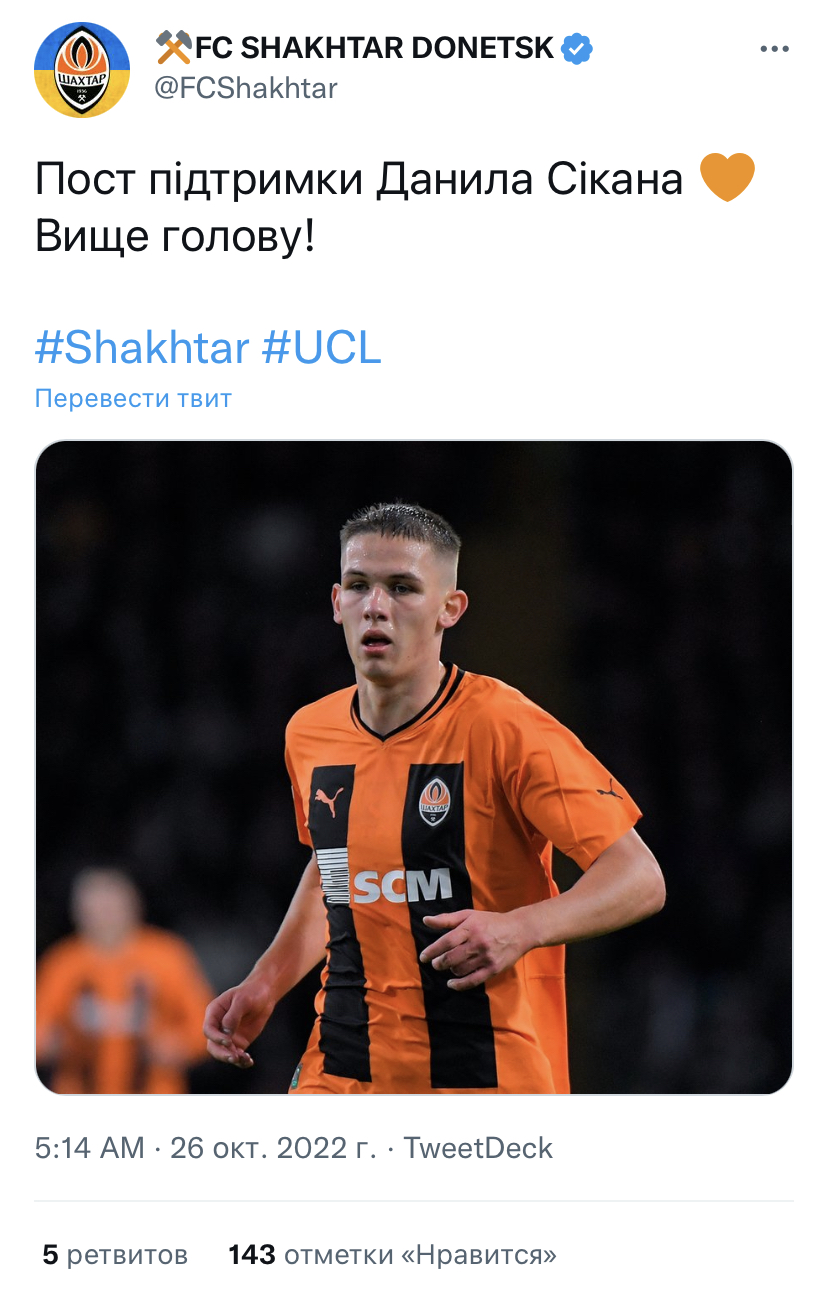Click the FC SHAKHTAR DONETSK display name
Screen dimensions: 828x1306
click(375, 48)
